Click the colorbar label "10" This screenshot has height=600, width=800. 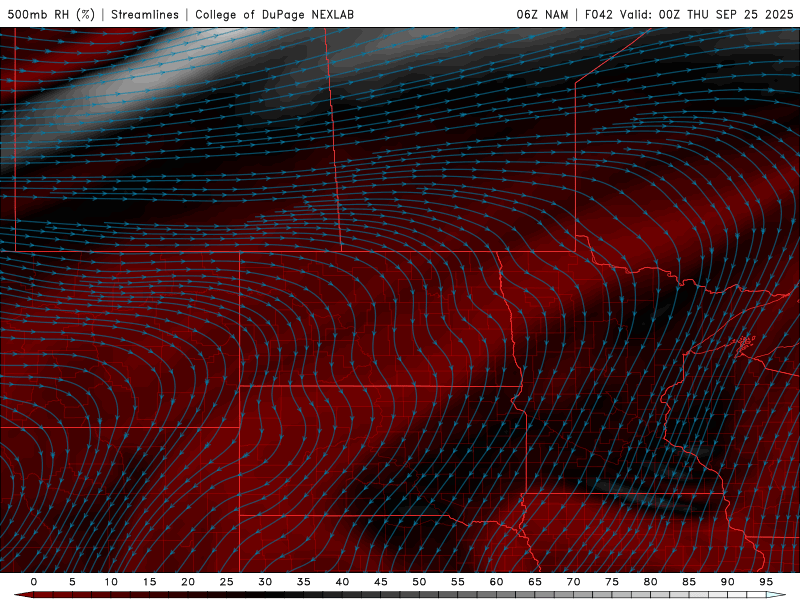coord(111,582)
